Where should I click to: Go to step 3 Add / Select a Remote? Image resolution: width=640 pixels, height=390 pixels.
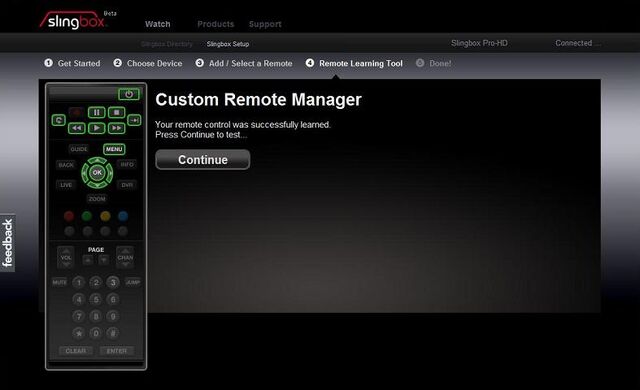pos(244,63)
